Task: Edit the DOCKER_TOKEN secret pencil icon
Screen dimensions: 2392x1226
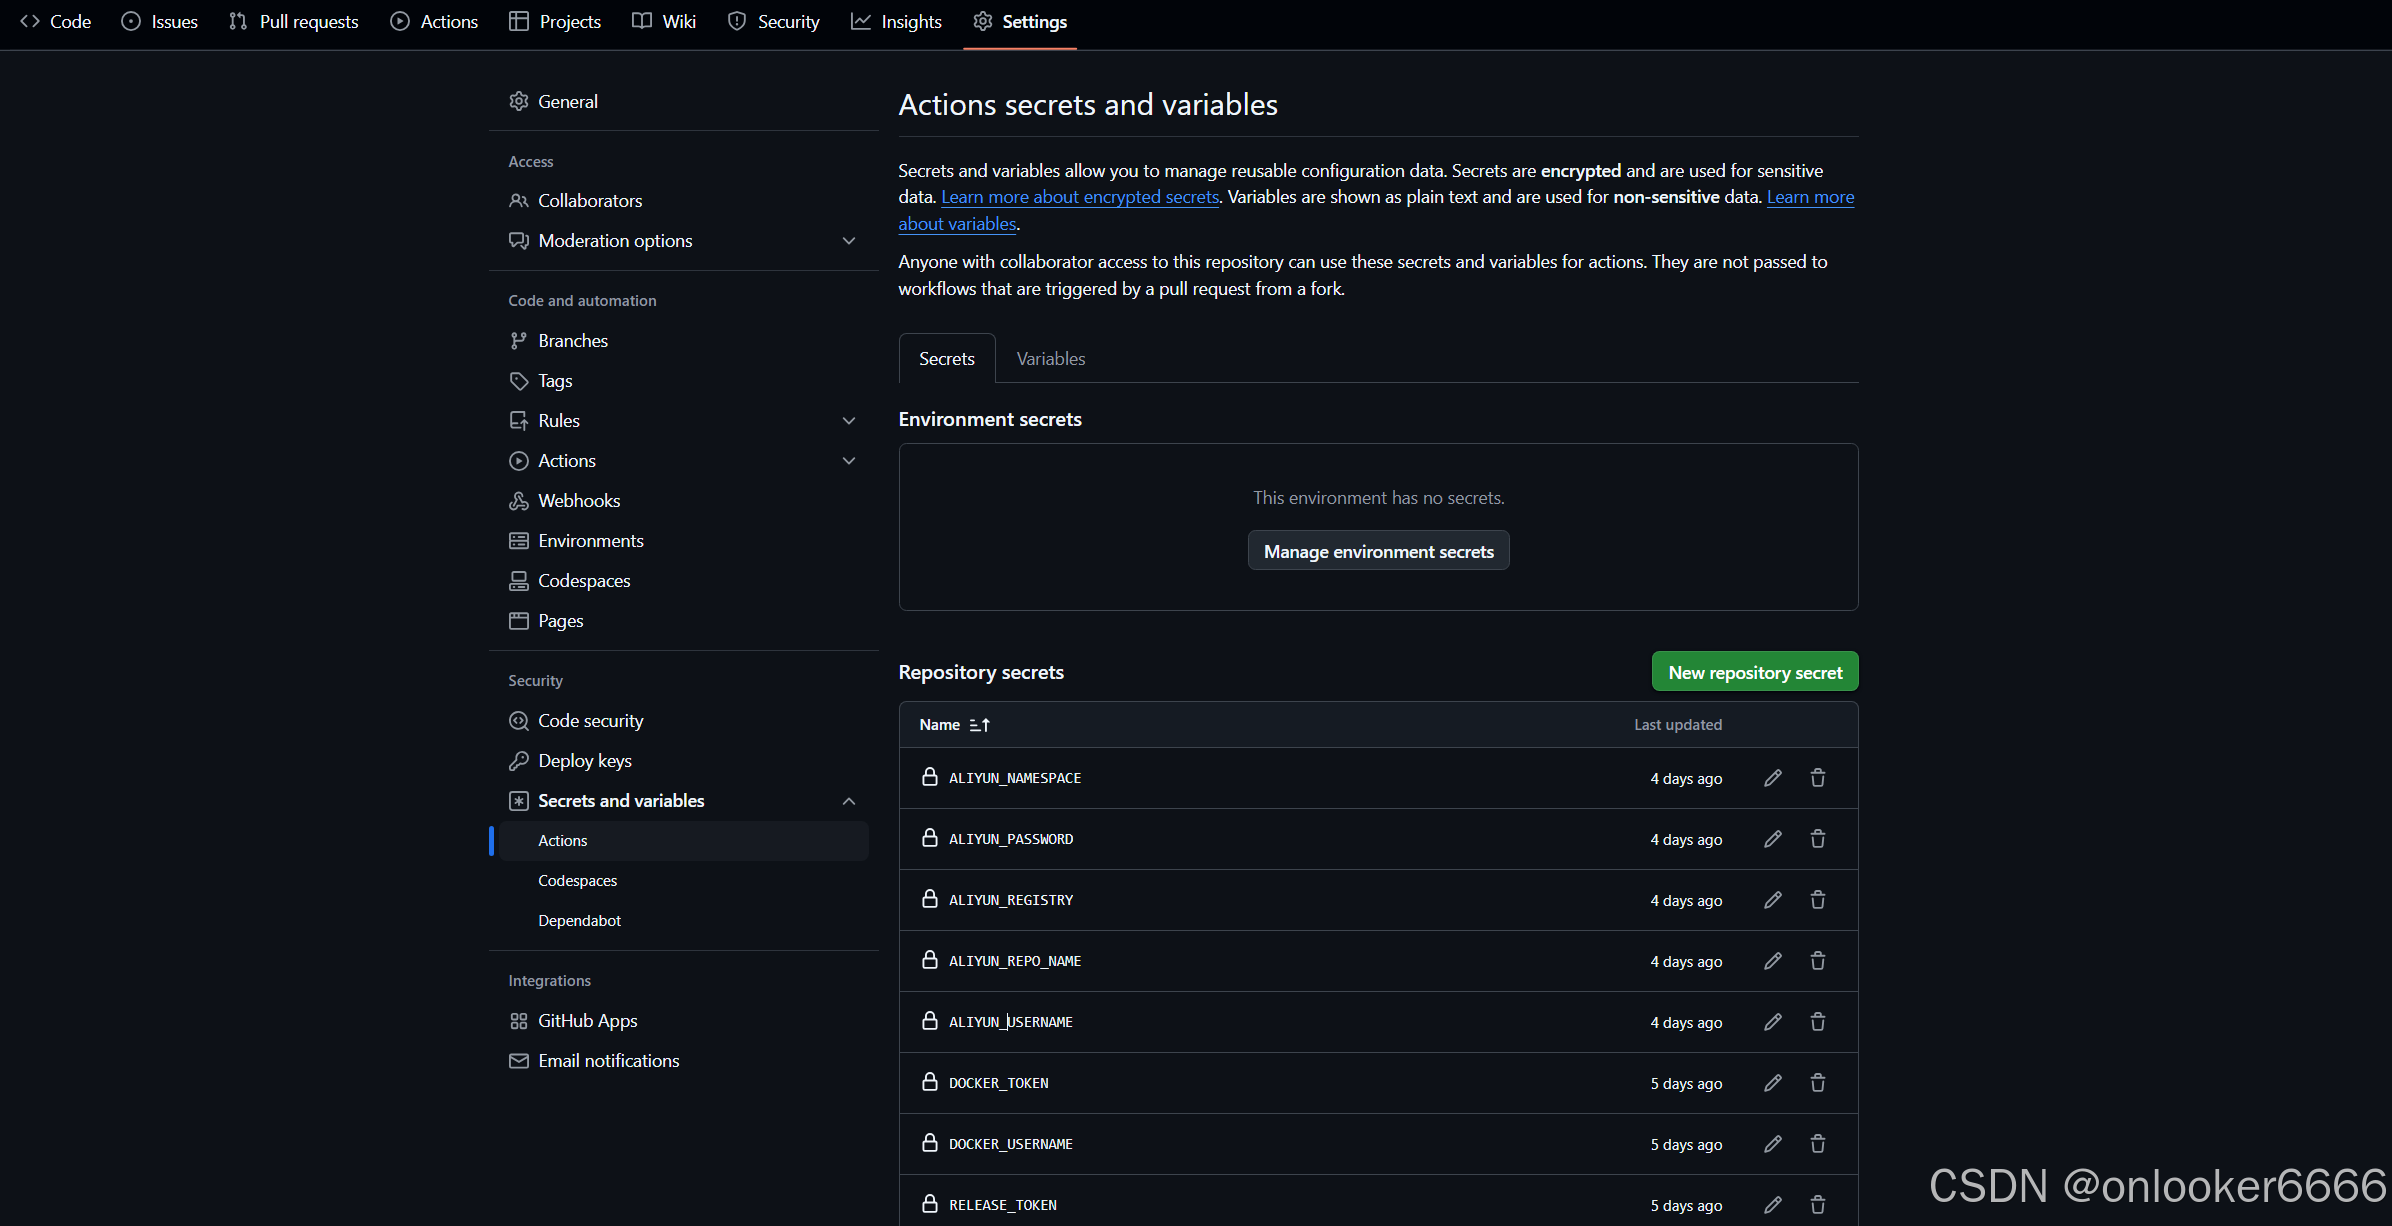Action: click(x=1772, y=1083)
